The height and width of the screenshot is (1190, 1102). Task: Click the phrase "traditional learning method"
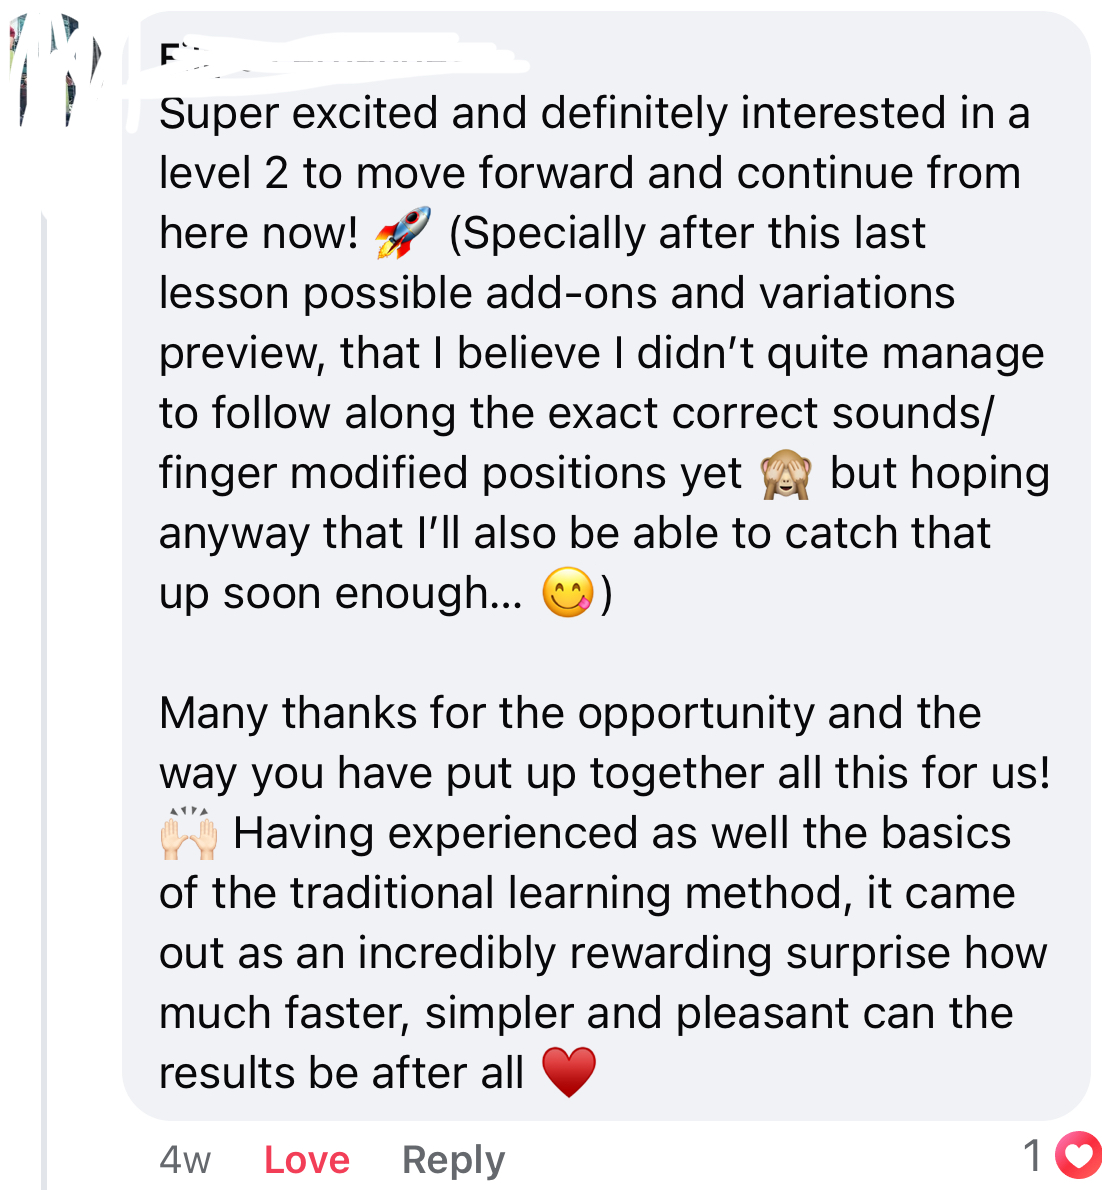click(564, 893)
